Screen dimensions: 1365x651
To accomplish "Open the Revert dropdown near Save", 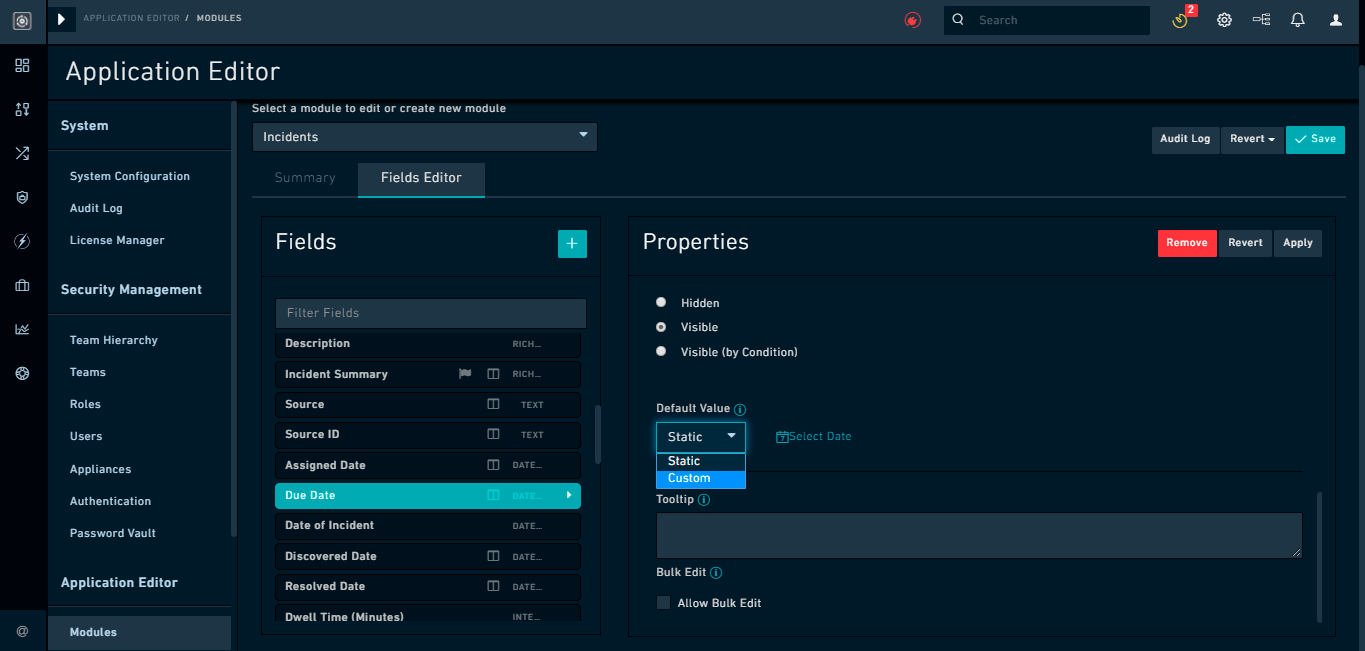I will click(1252, 140).
